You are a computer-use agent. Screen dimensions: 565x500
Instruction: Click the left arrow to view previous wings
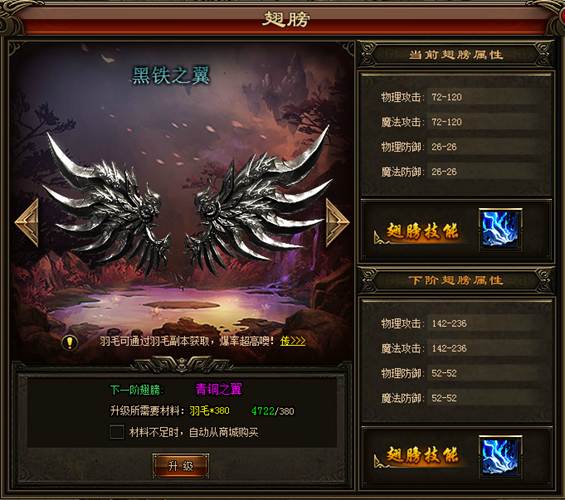point(27,223)
